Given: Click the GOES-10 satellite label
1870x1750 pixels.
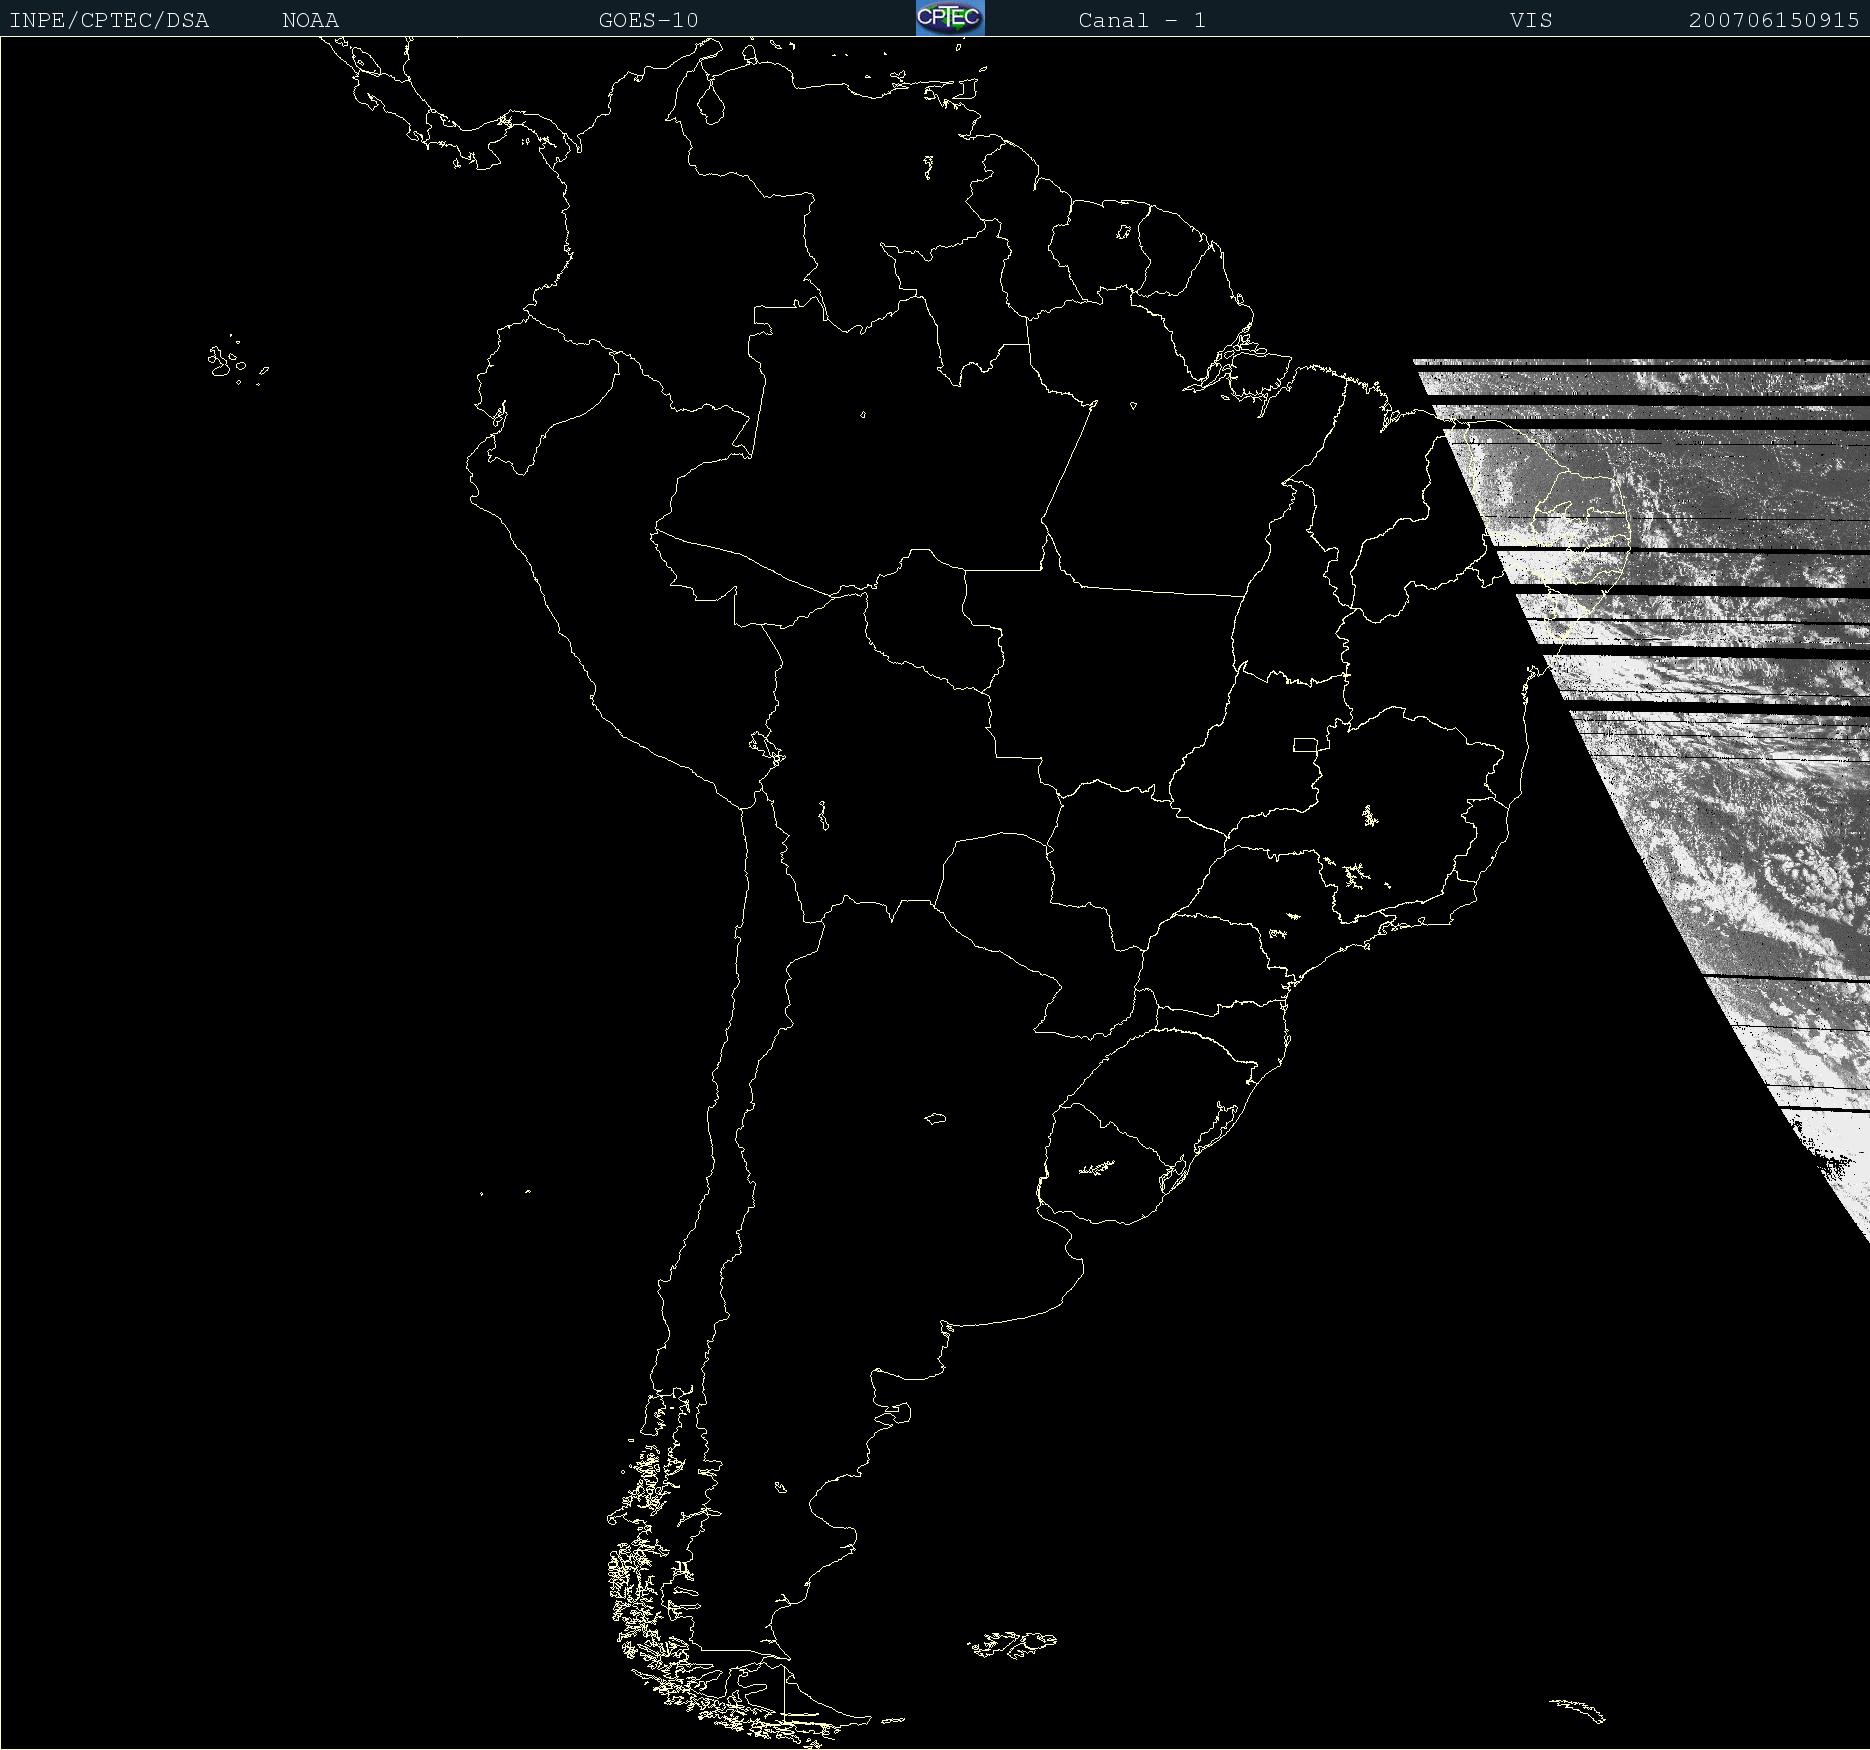Looking at the screenshot, I should [x=649, y=21].
